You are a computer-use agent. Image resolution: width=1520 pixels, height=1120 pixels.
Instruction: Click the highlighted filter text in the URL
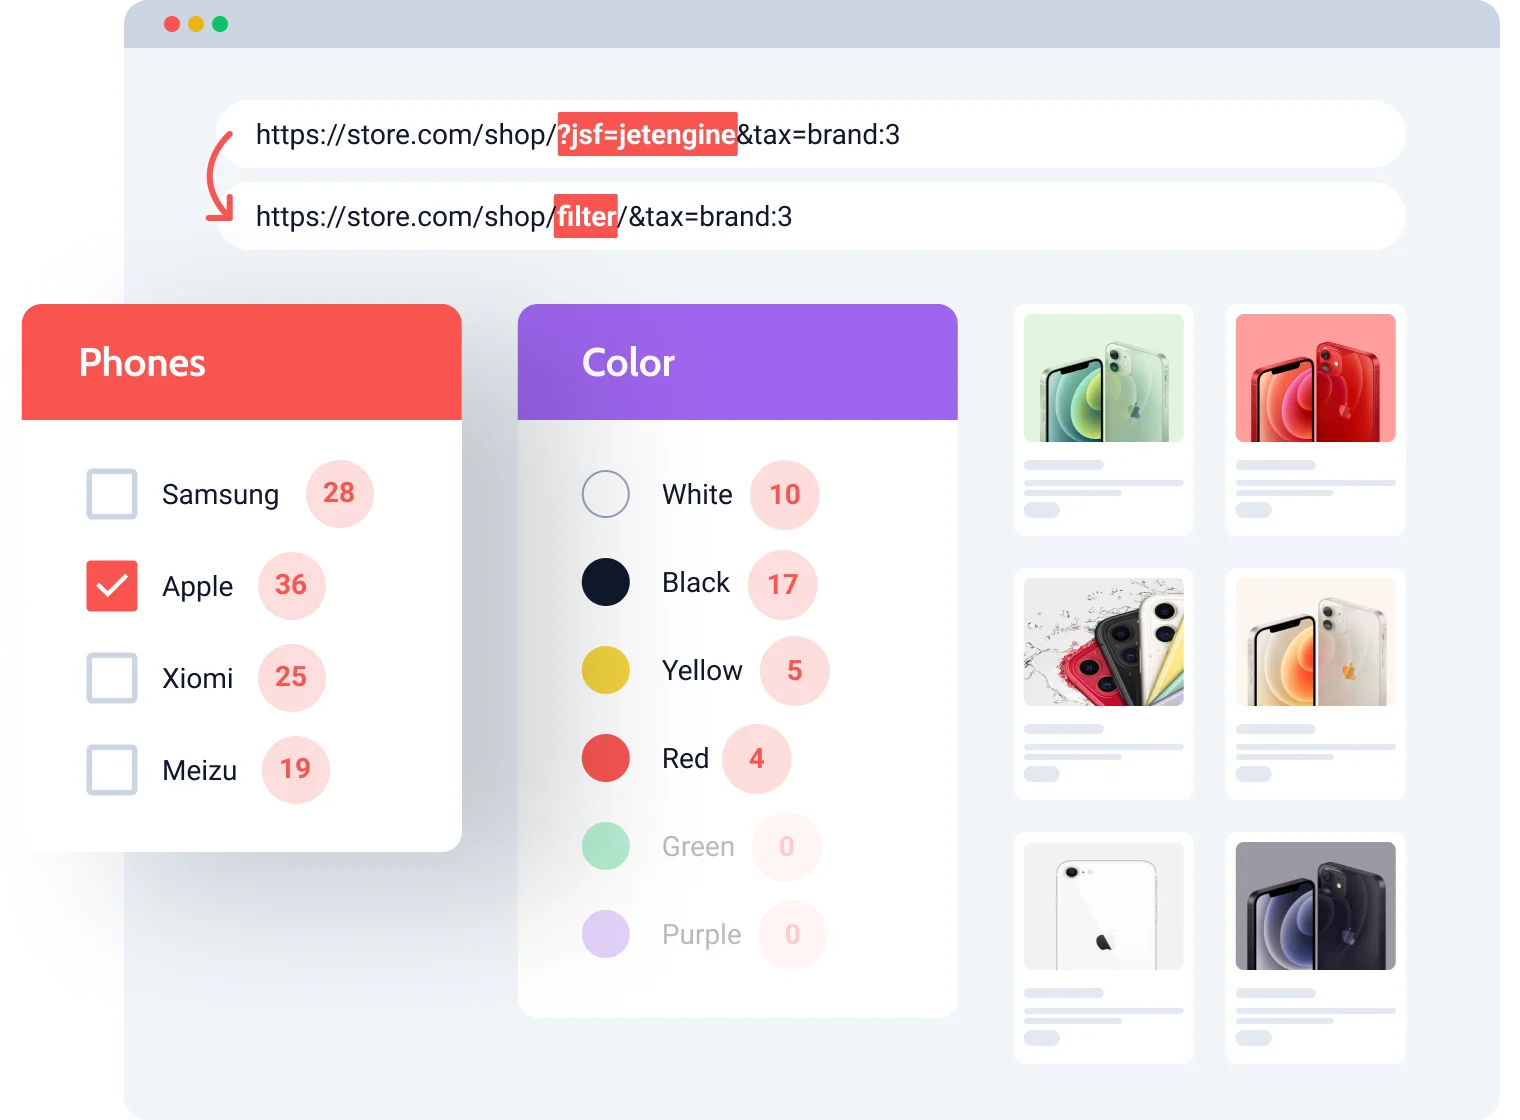pyautogui.click(x=585, y=216)
